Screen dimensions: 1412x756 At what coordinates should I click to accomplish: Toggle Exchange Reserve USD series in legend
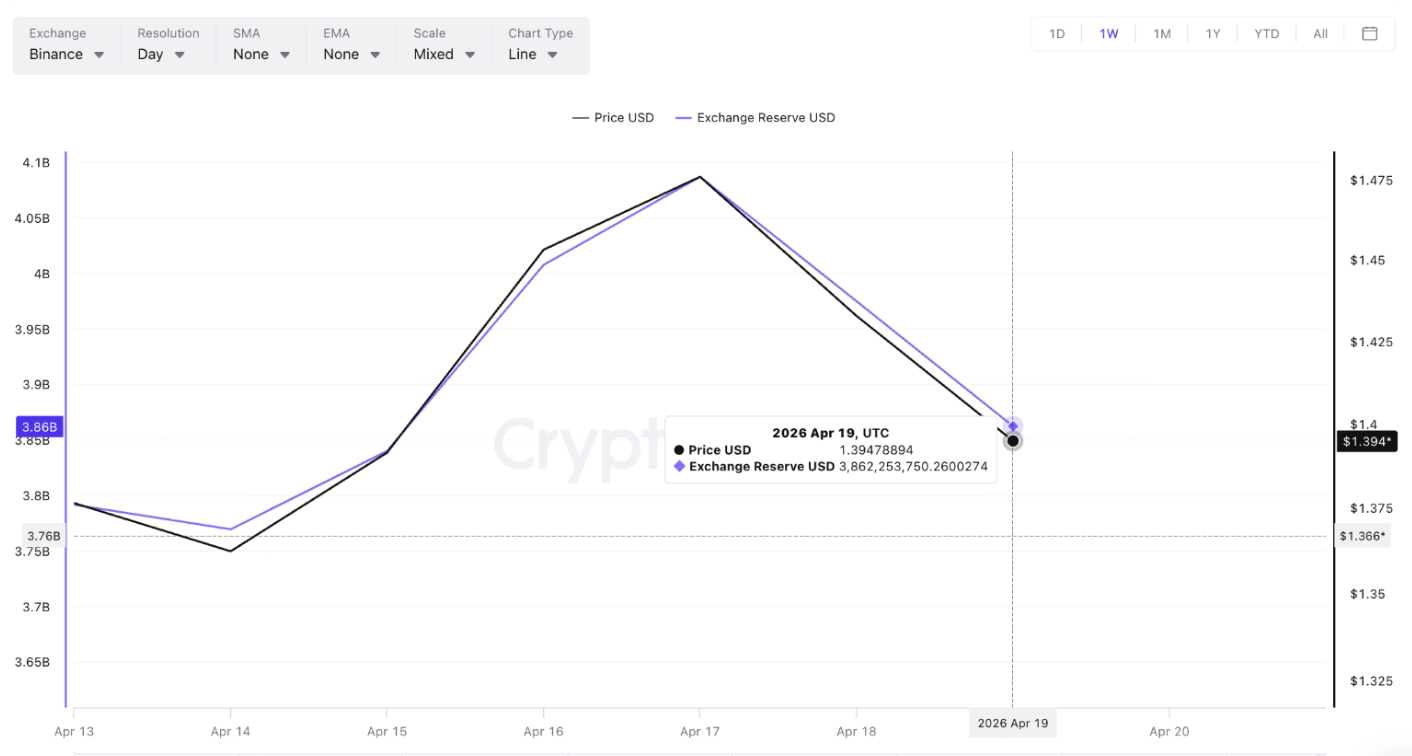755,118
